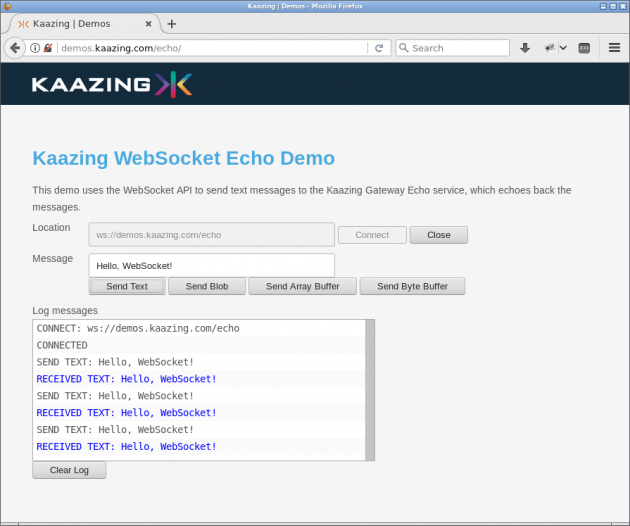The image size is (630, 526).
Task: Click the Message label
Action: (x=53, y=258)
